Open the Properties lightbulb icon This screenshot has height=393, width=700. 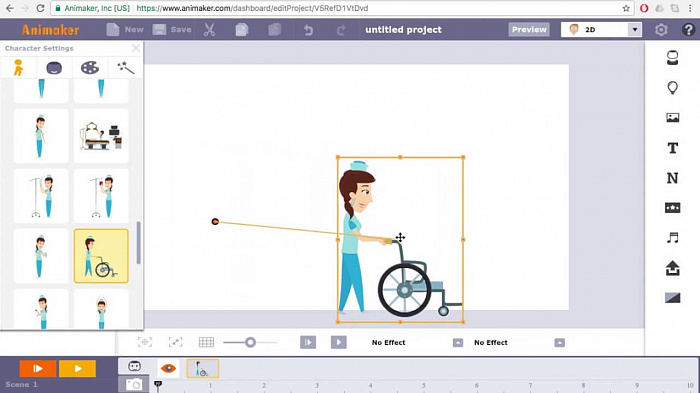(x=672, y=88)
